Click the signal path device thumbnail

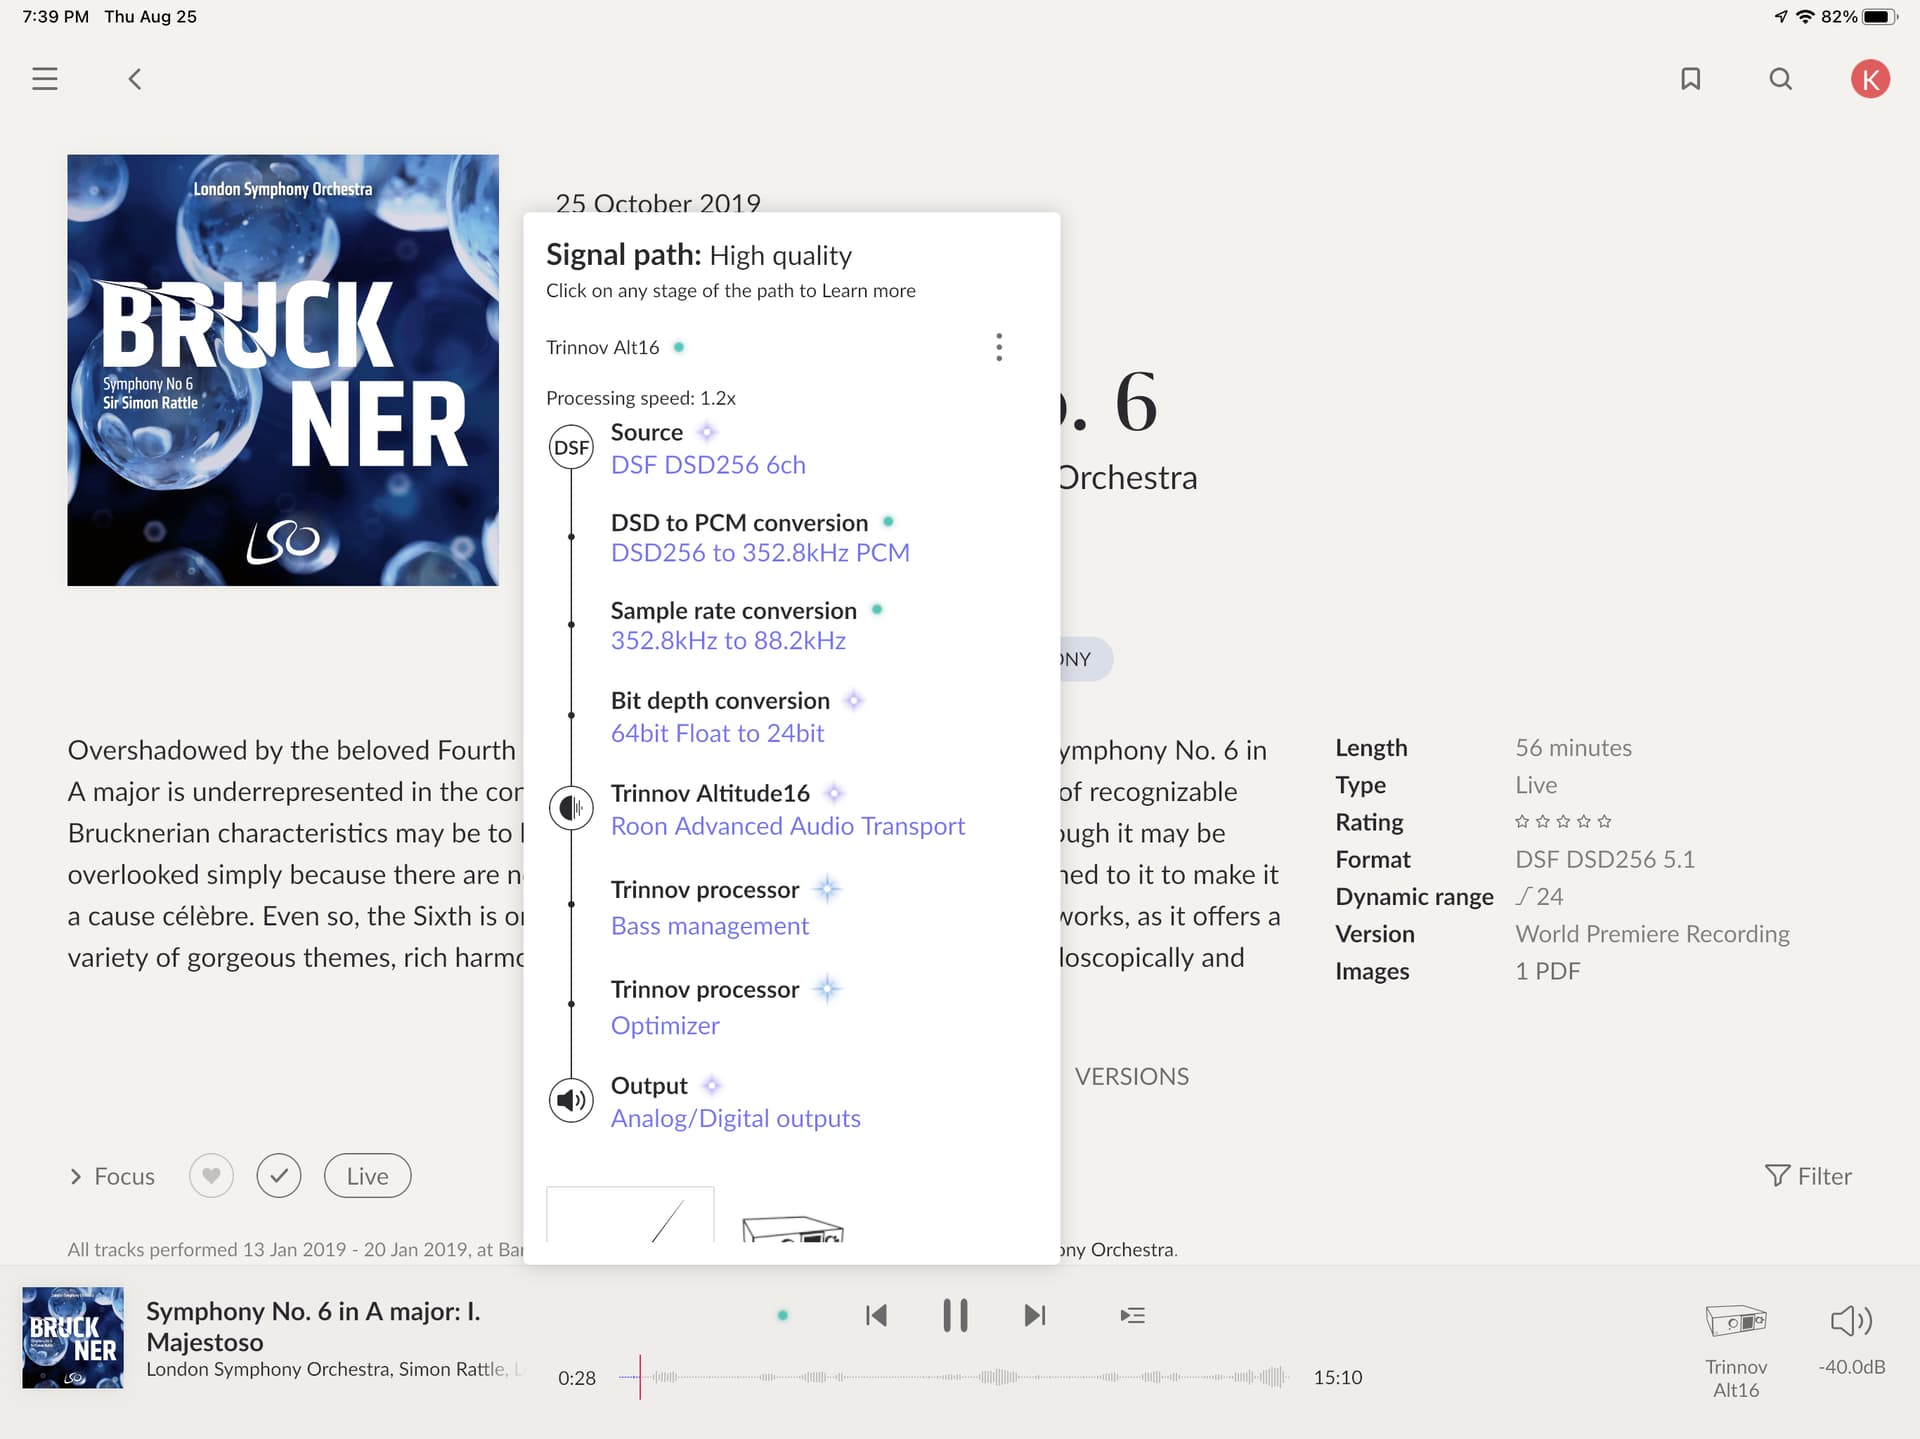[x=793, y=1228]
